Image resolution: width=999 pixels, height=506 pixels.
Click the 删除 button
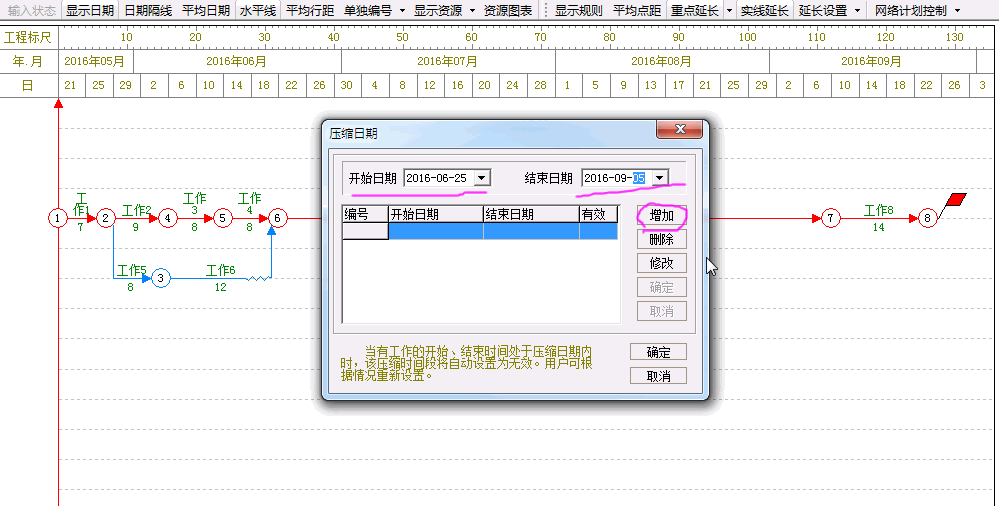[x=662, y=239]
